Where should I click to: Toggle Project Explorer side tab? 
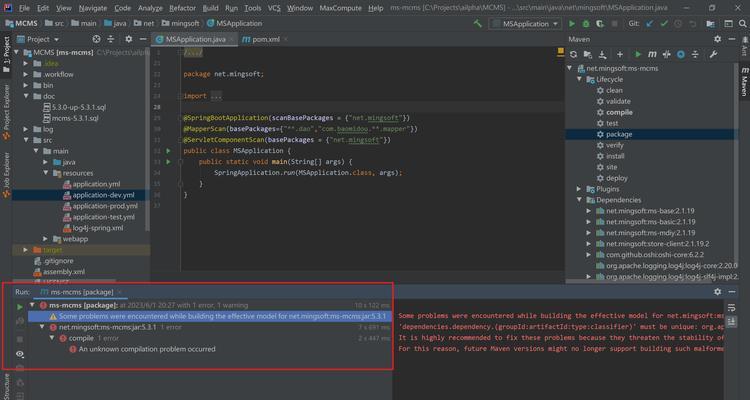click(x=6, y=111)
